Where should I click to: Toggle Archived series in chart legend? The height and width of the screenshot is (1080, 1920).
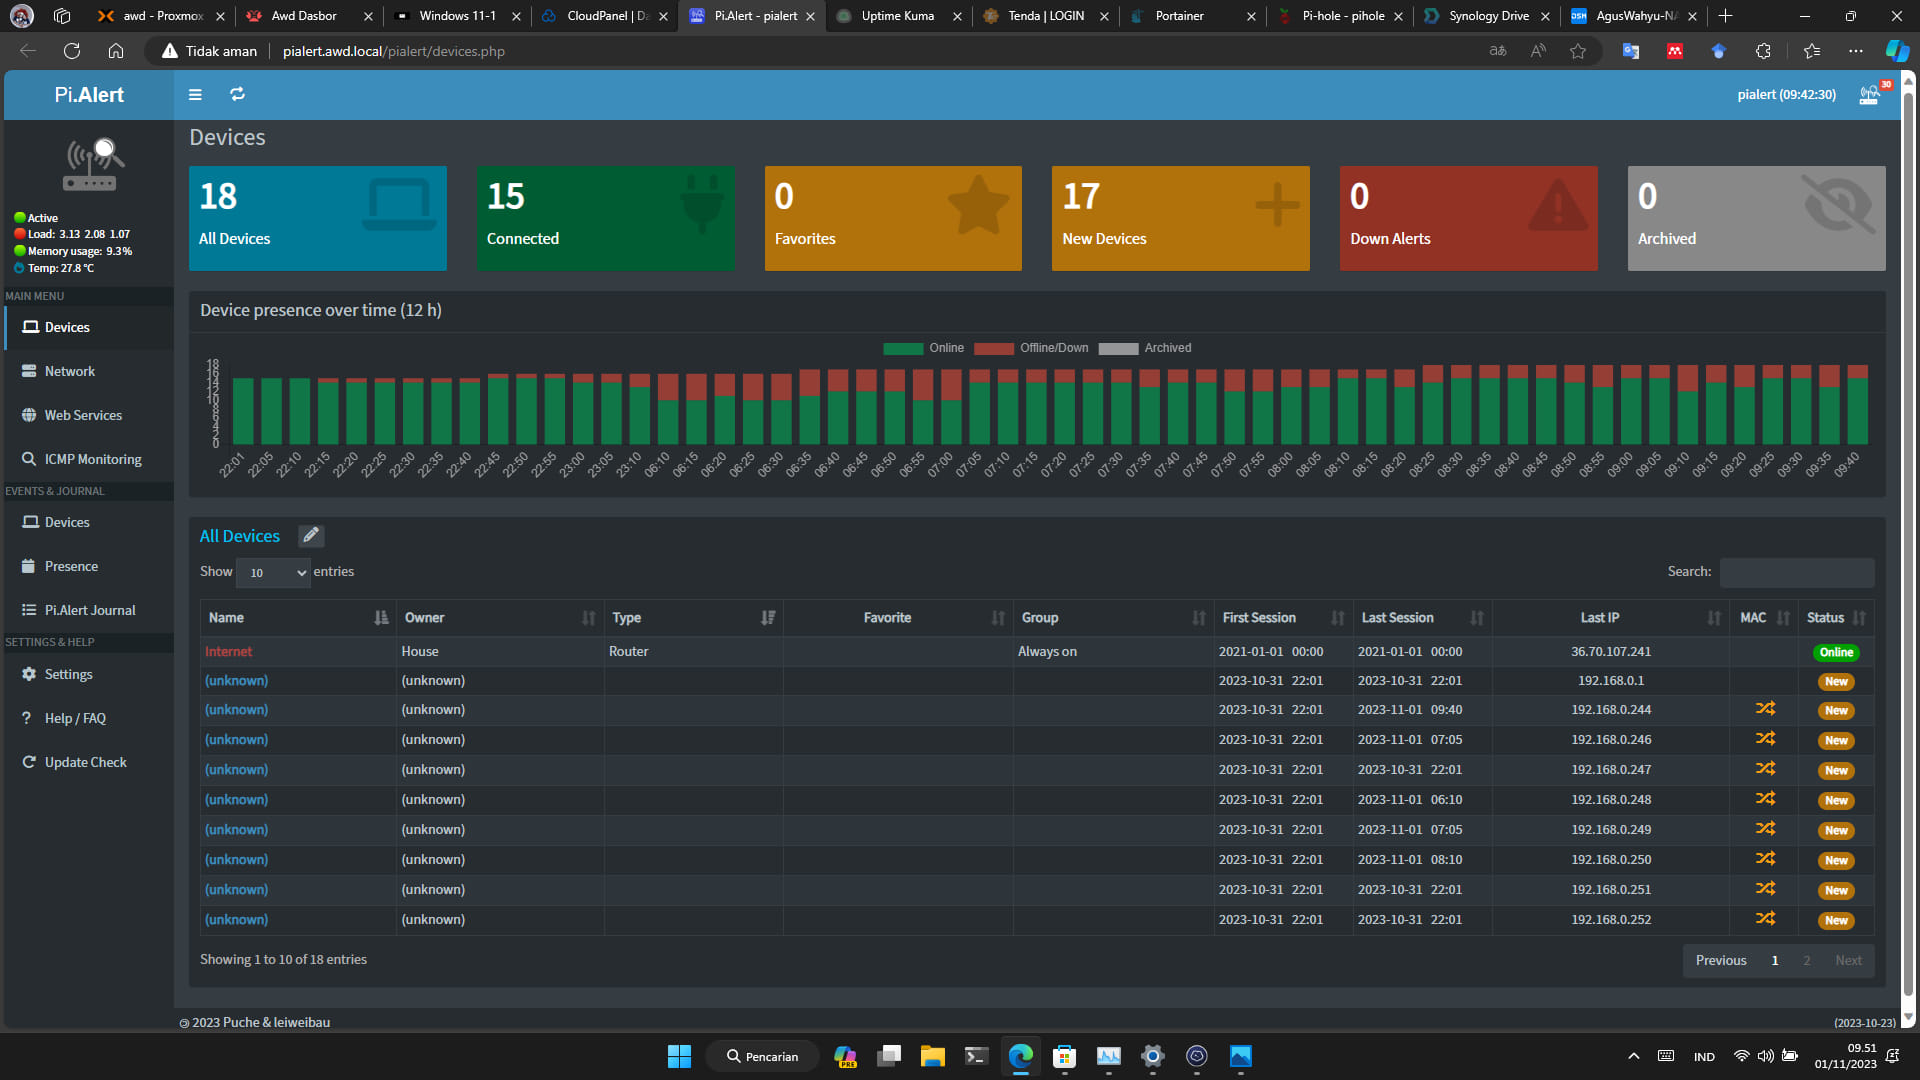[x=1145, y=348]
